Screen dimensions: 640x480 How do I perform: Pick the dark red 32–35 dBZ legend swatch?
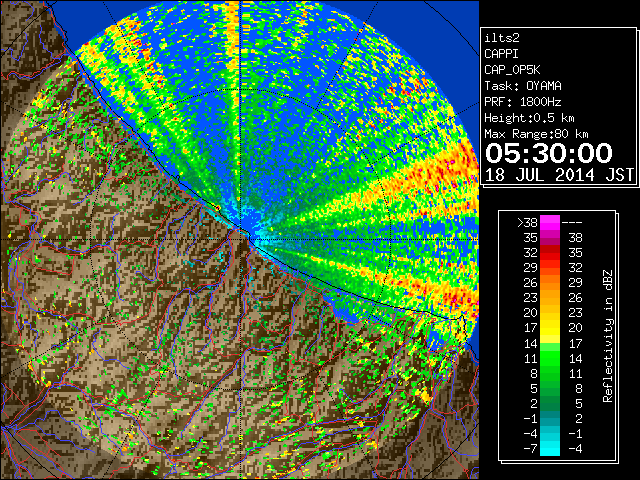550,253
